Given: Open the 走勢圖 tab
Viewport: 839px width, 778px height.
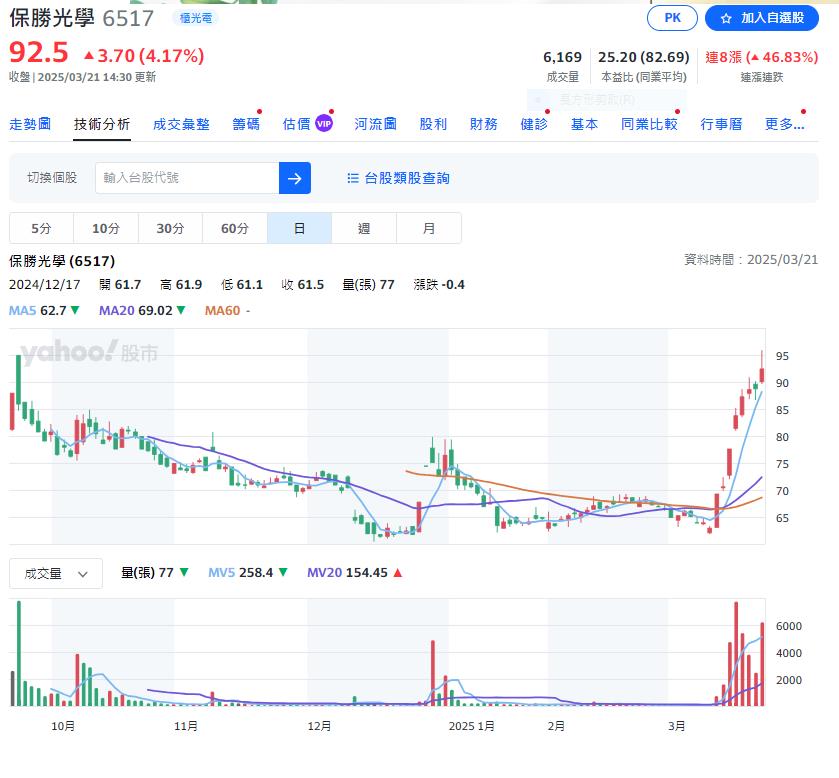Looking at the screenshot, I should pos(30,124).
